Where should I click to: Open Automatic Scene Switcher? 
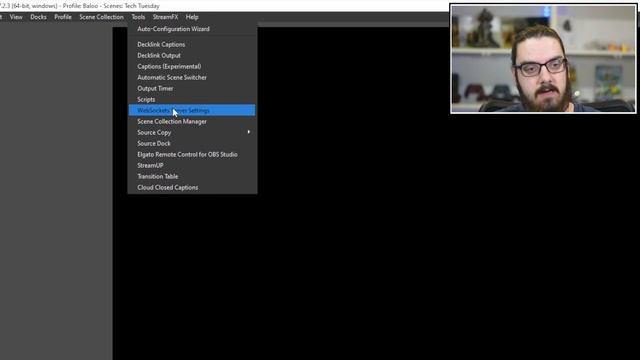pyautogui.click(x=192, y=78)
